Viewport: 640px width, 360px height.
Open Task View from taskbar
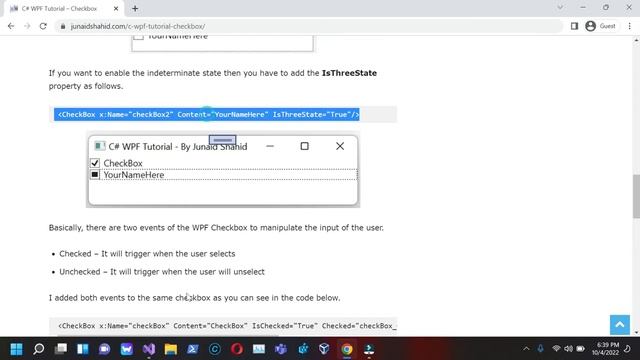(61, 349)
